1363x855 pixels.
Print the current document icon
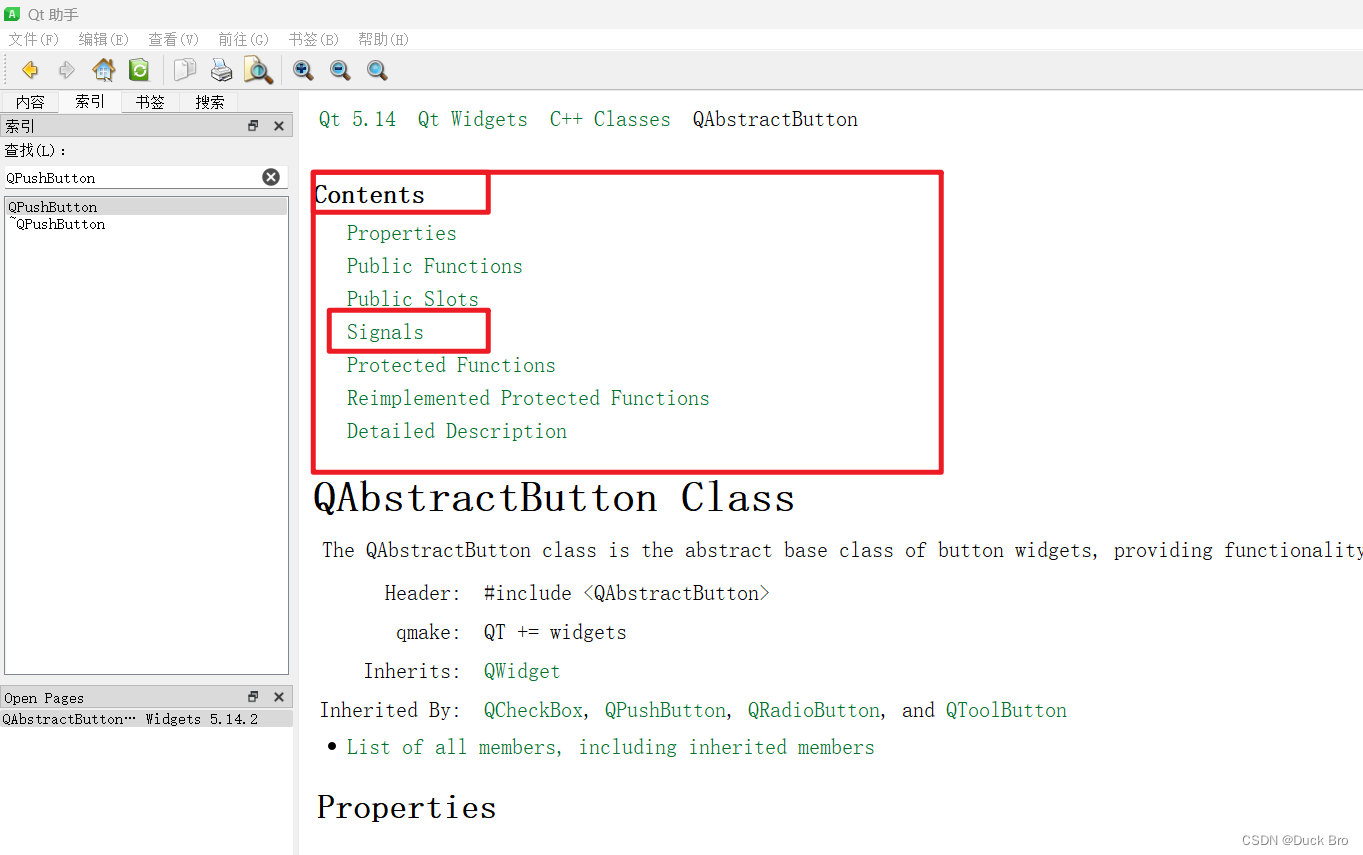(221, 70)
